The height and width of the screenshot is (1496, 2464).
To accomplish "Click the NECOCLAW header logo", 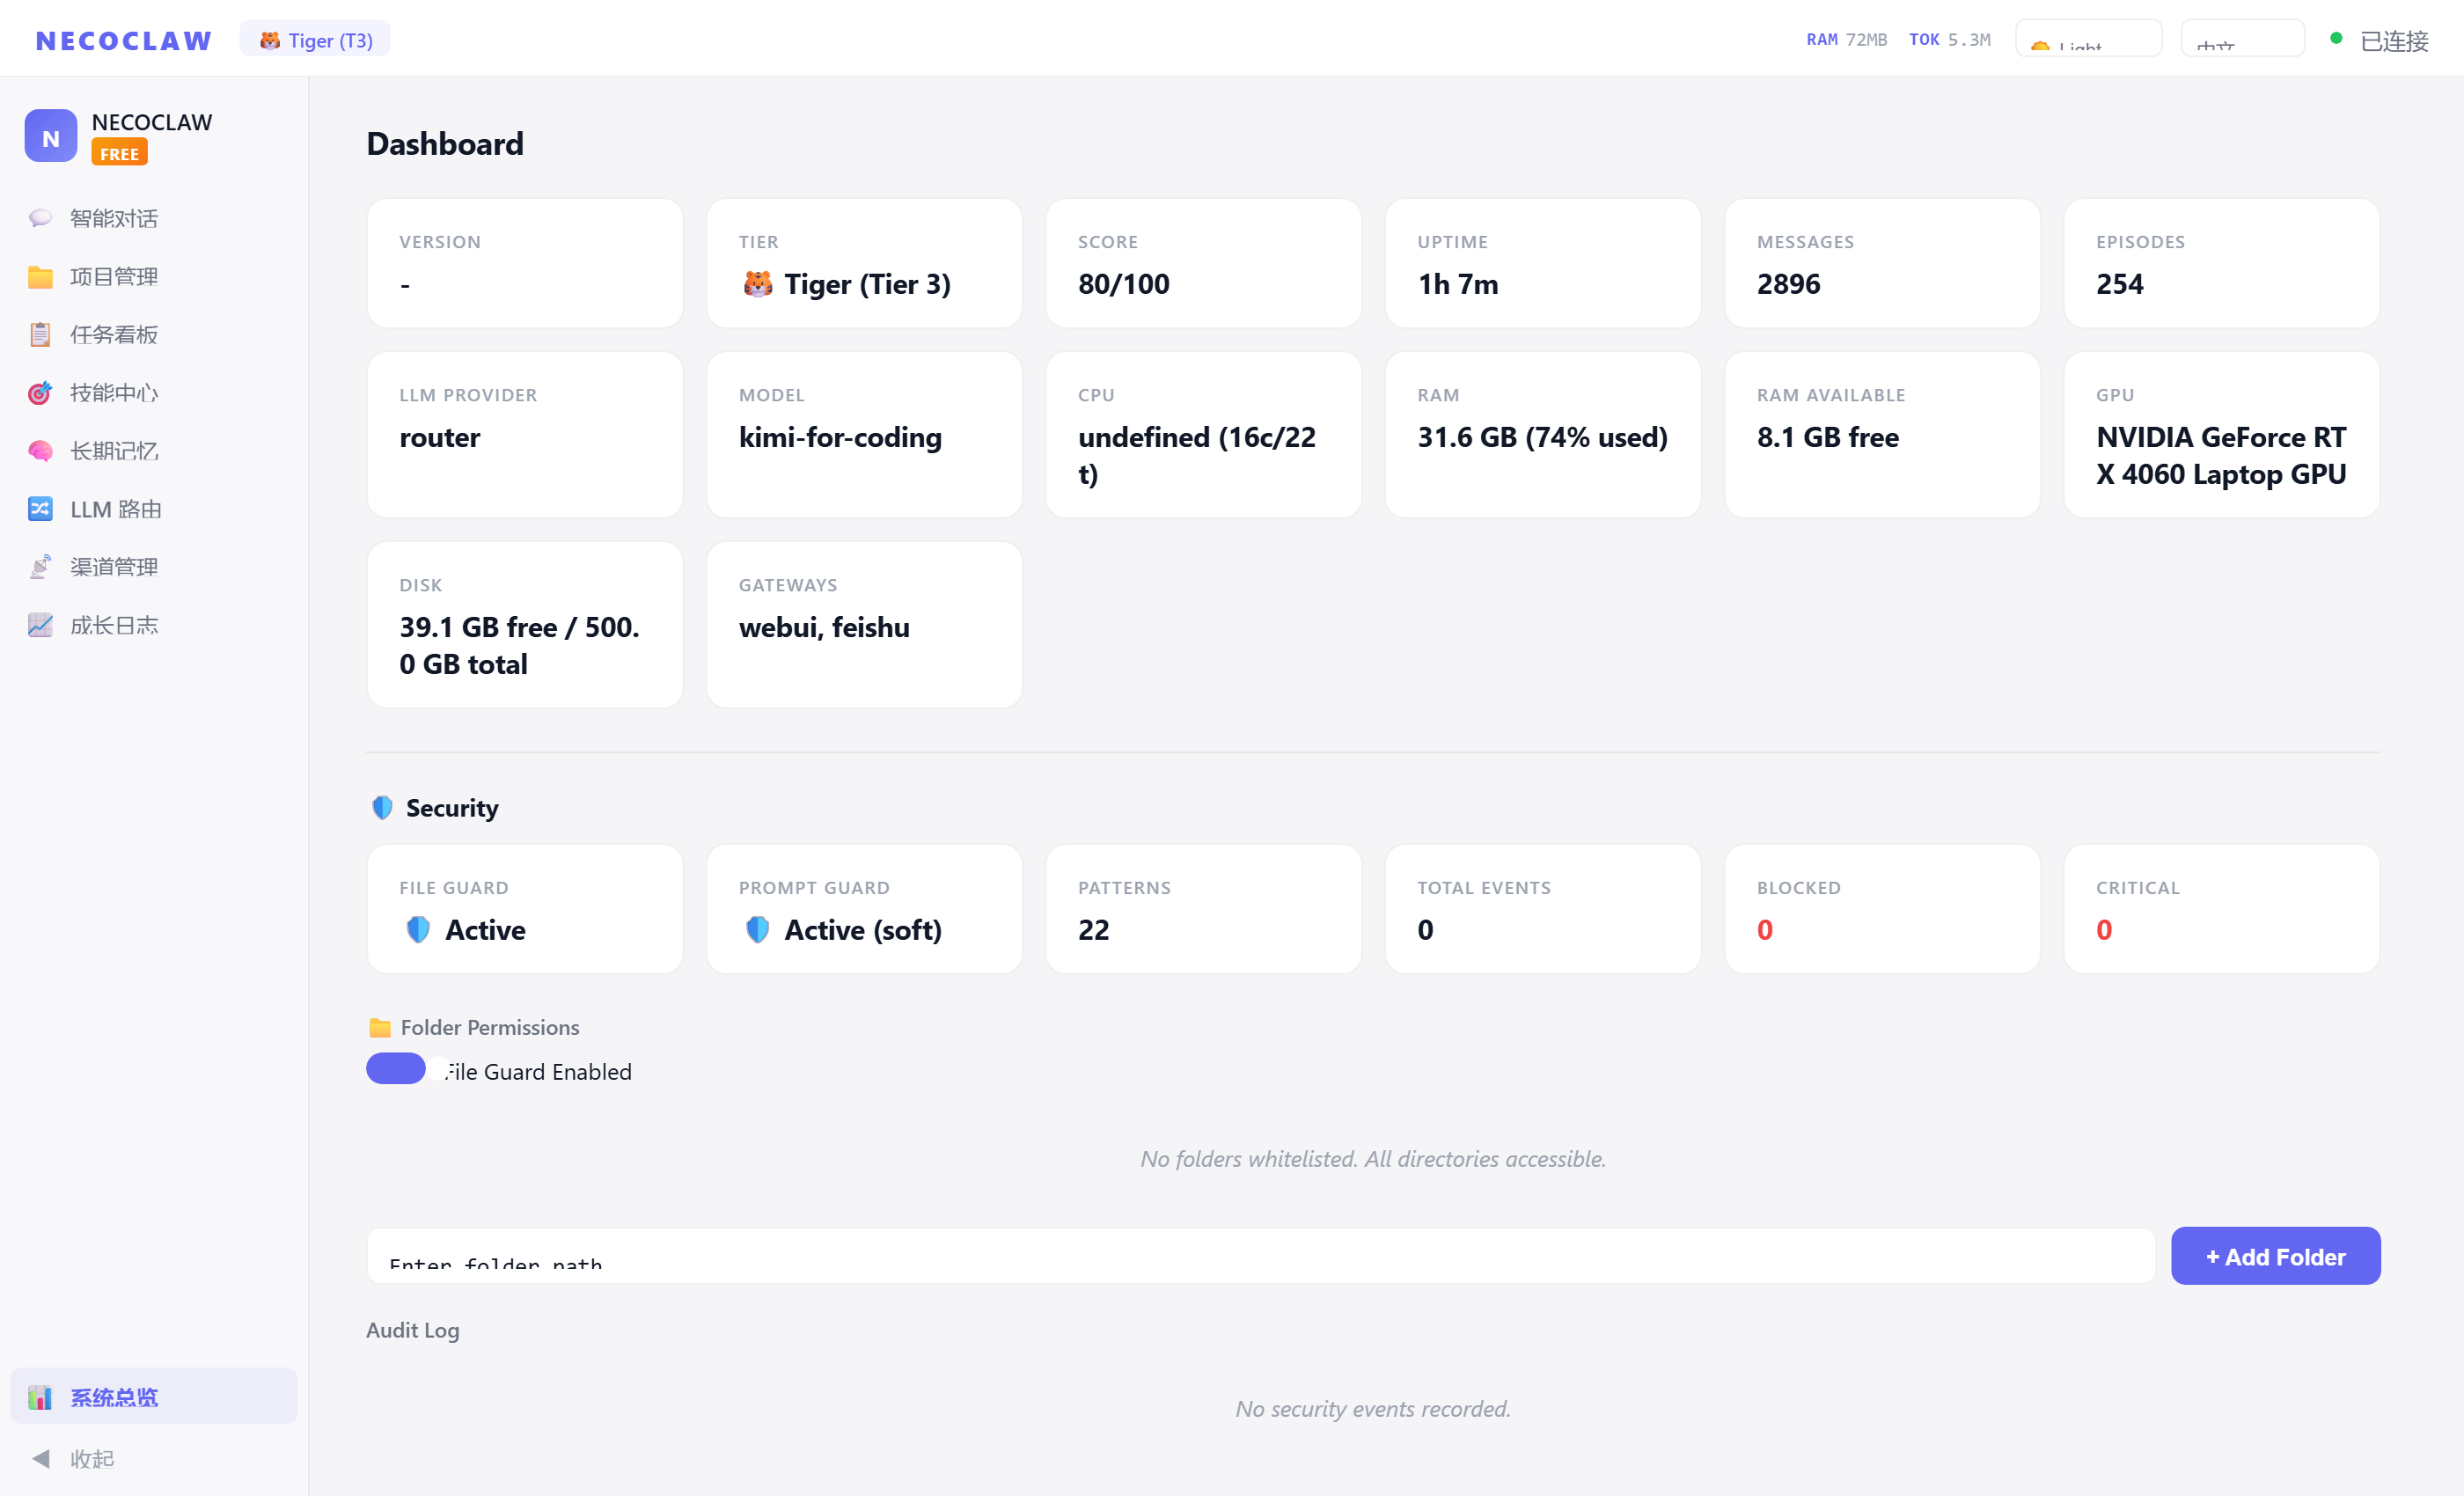I will click(x=124, y=40).
